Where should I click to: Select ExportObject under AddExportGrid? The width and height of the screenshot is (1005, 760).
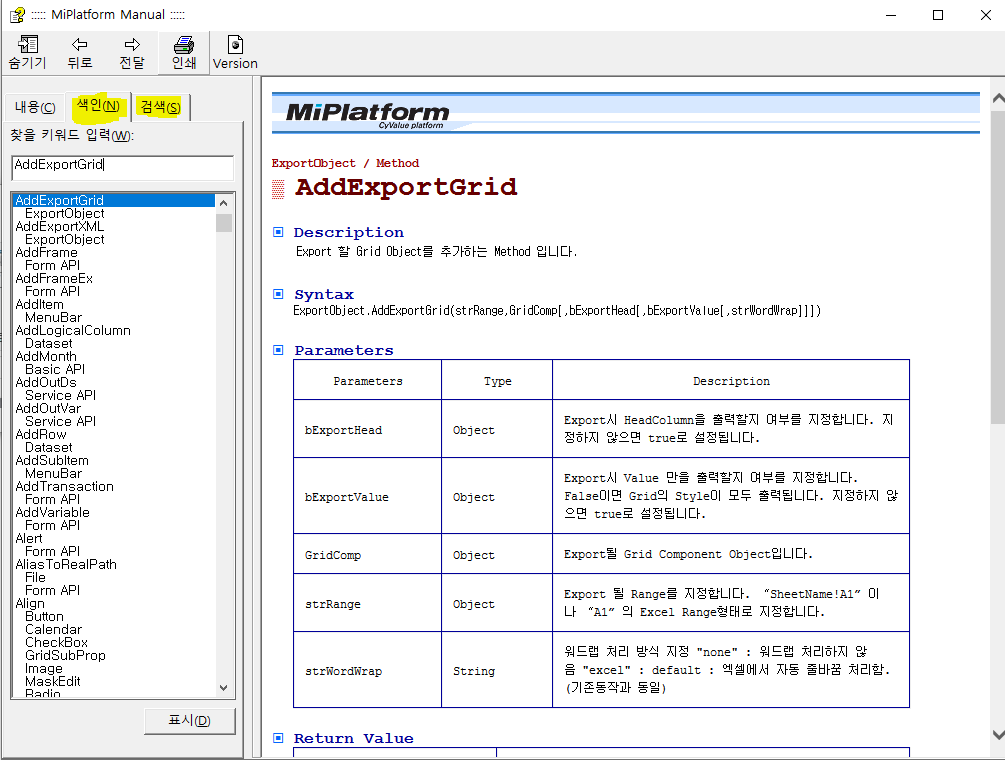[x=64, y=213]
